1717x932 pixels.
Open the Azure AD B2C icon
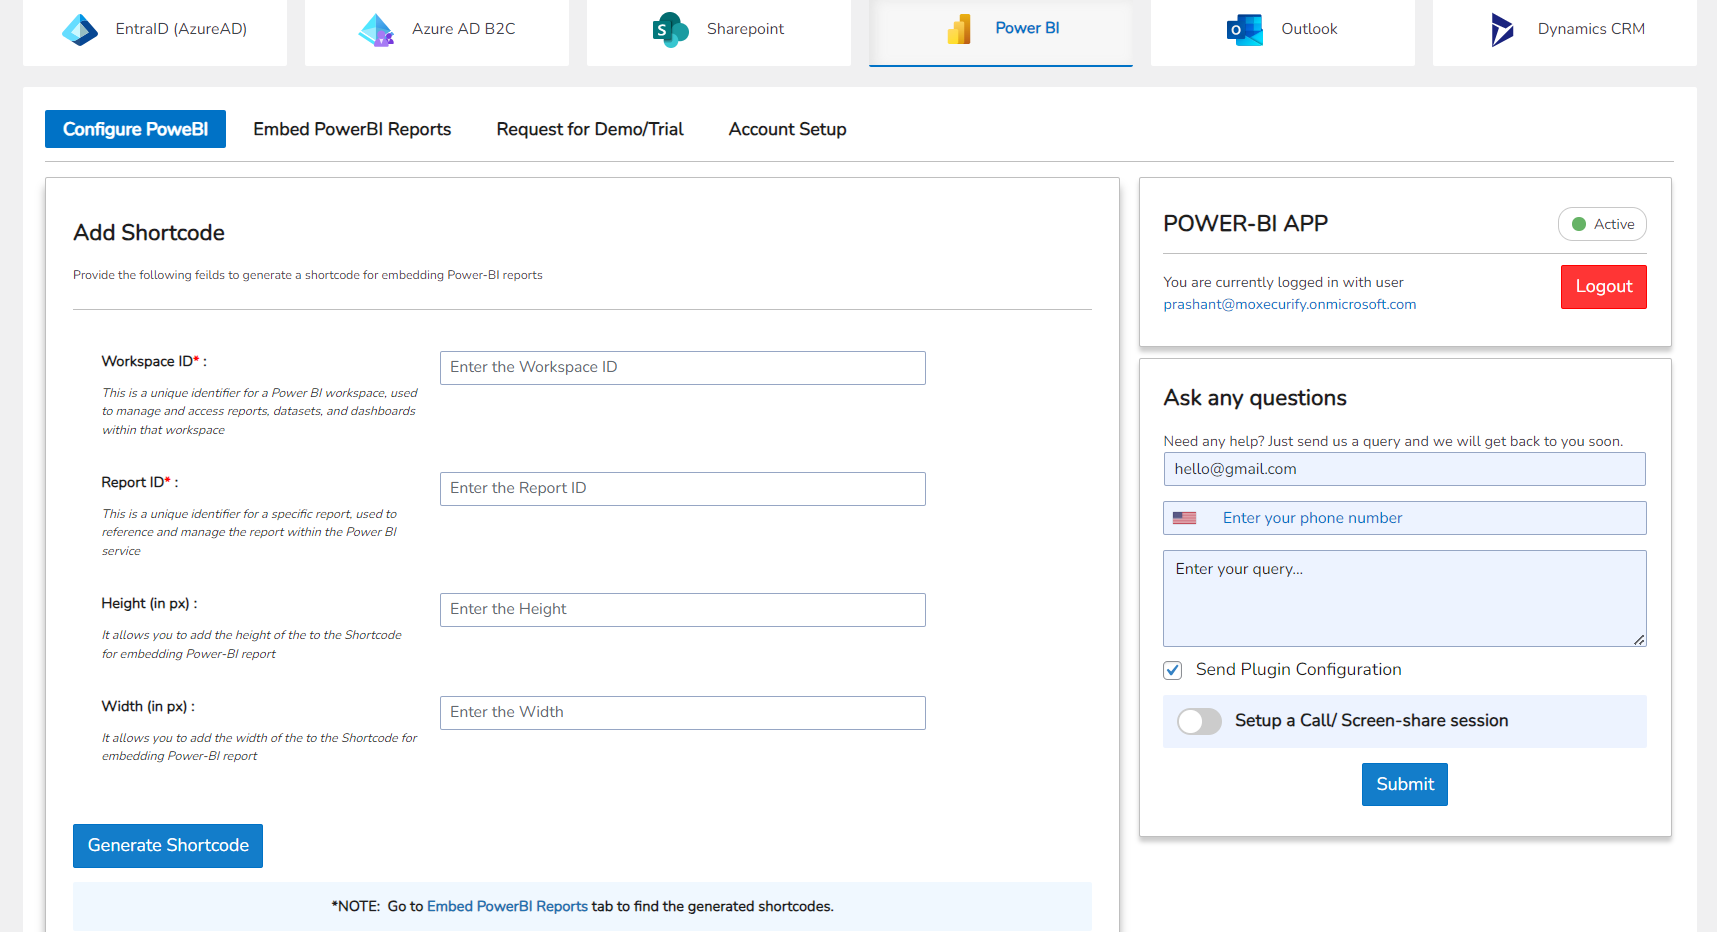tap(437, 28)
